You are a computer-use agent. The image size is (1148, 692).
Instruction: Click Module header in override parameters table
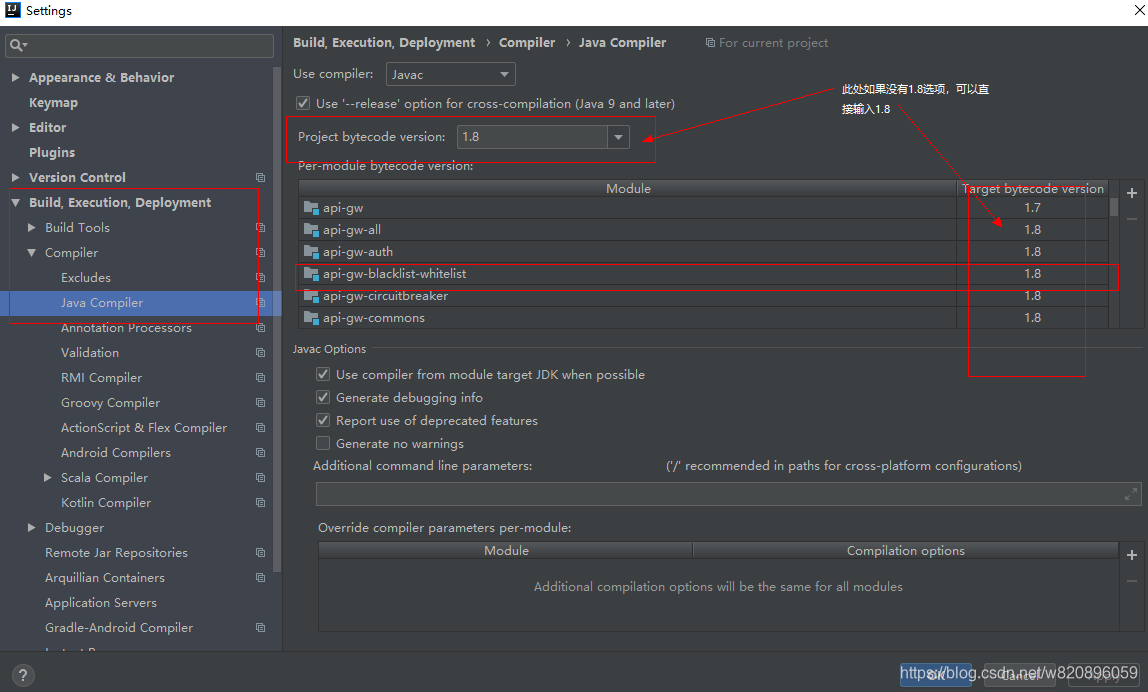pos(506,551)
